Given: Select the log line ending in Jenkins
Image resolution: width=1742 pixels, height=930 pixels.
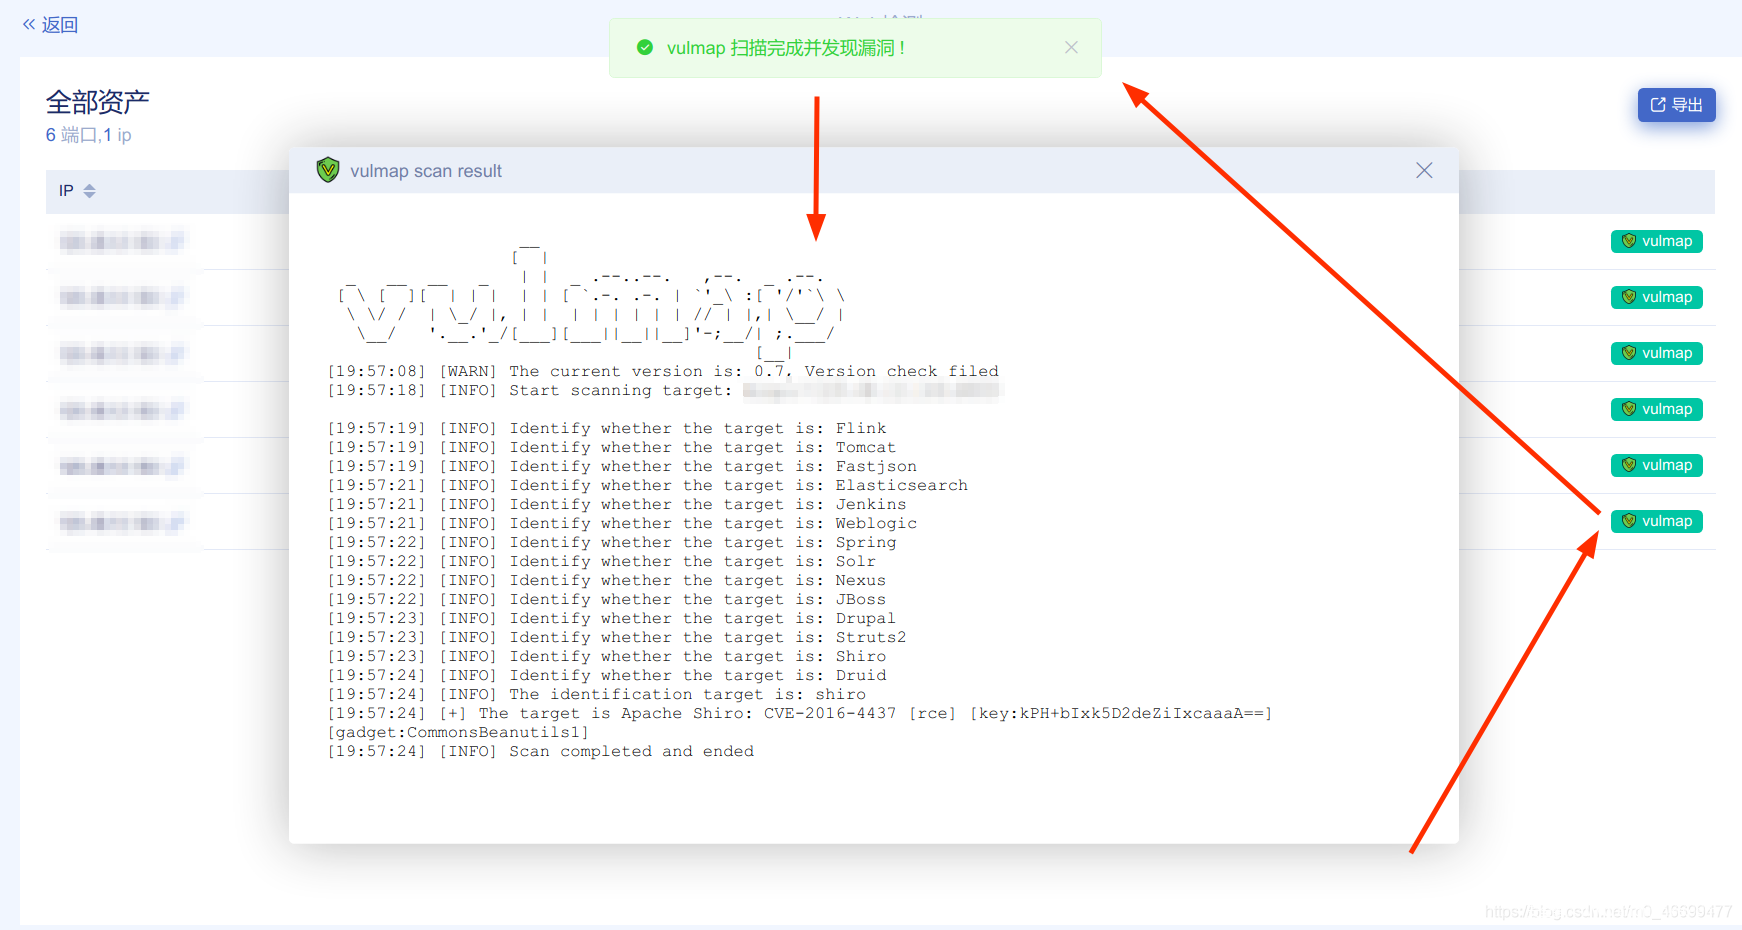Looking at the screenshot, I should (x=617, y=505).
